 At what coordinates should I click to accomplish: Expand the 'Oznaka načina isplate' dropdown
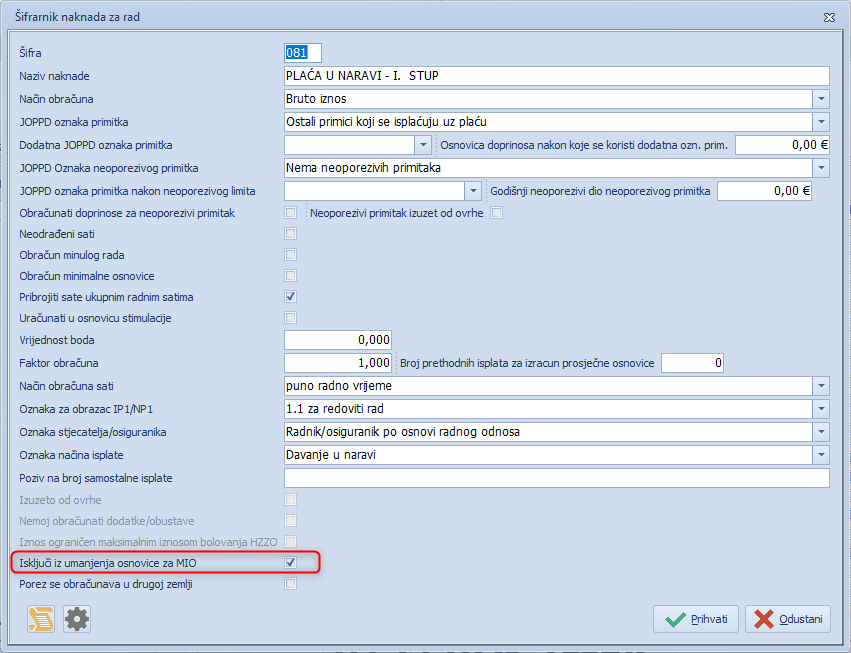coord(820,455)
